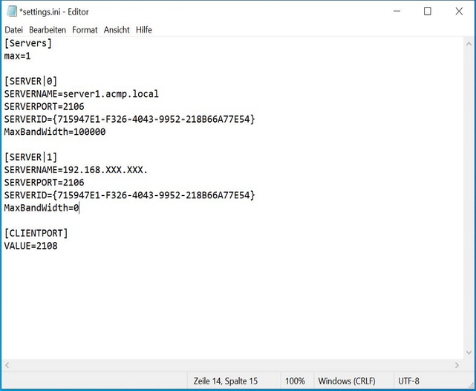Click the Notepad file icon in title bar
The image size is (476, 391).
coord(12,11)
